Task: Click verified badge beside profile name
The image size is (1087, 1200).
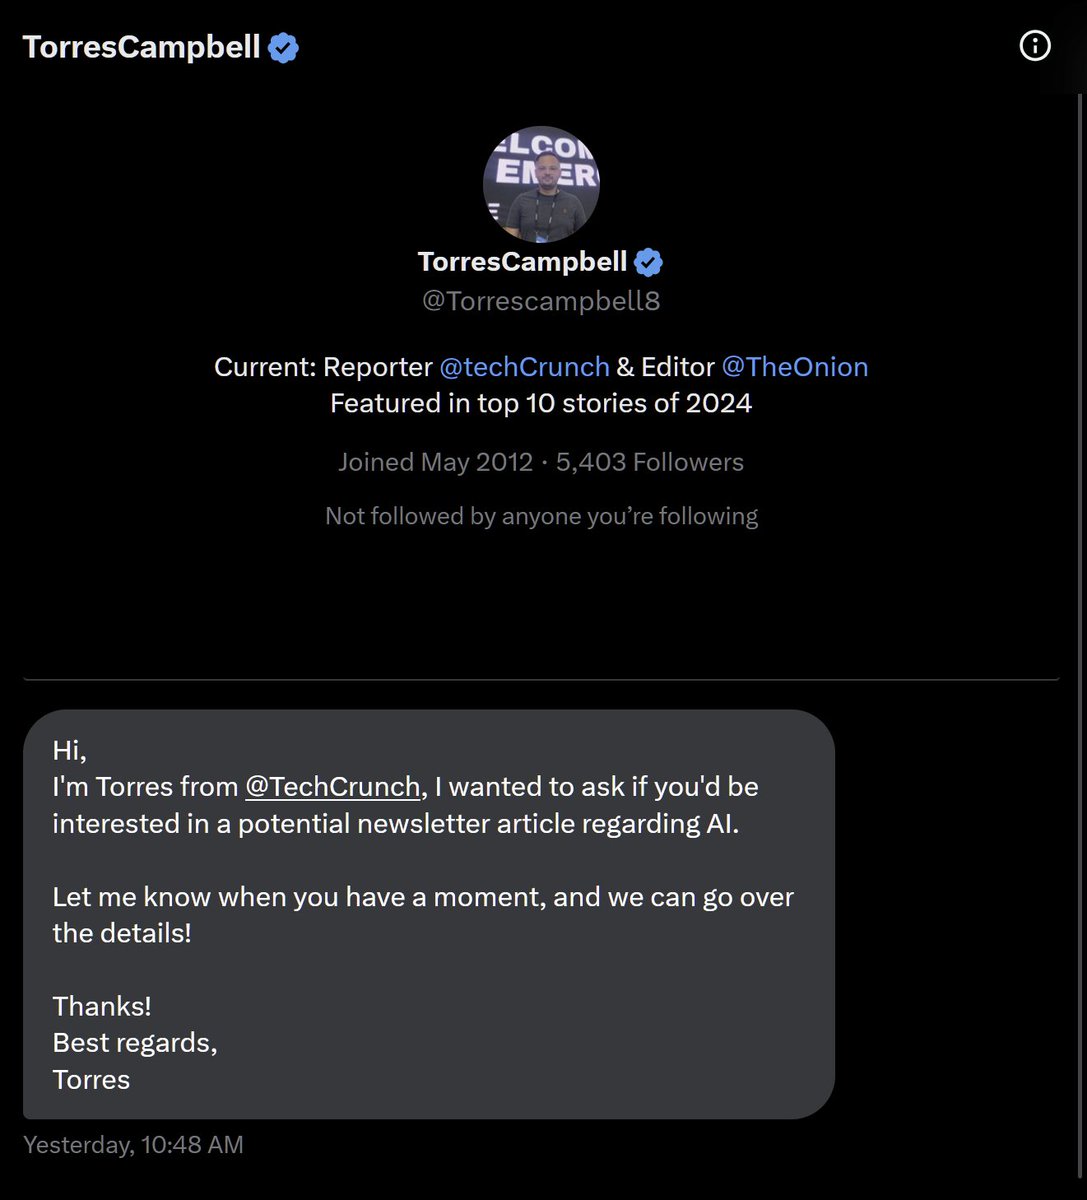Action: pos(649,262)
